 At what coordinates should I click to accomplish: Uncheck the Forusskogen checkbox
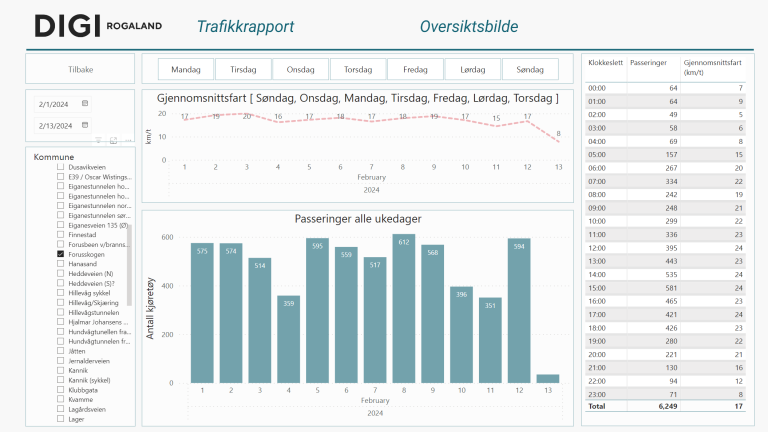(60, 254)
